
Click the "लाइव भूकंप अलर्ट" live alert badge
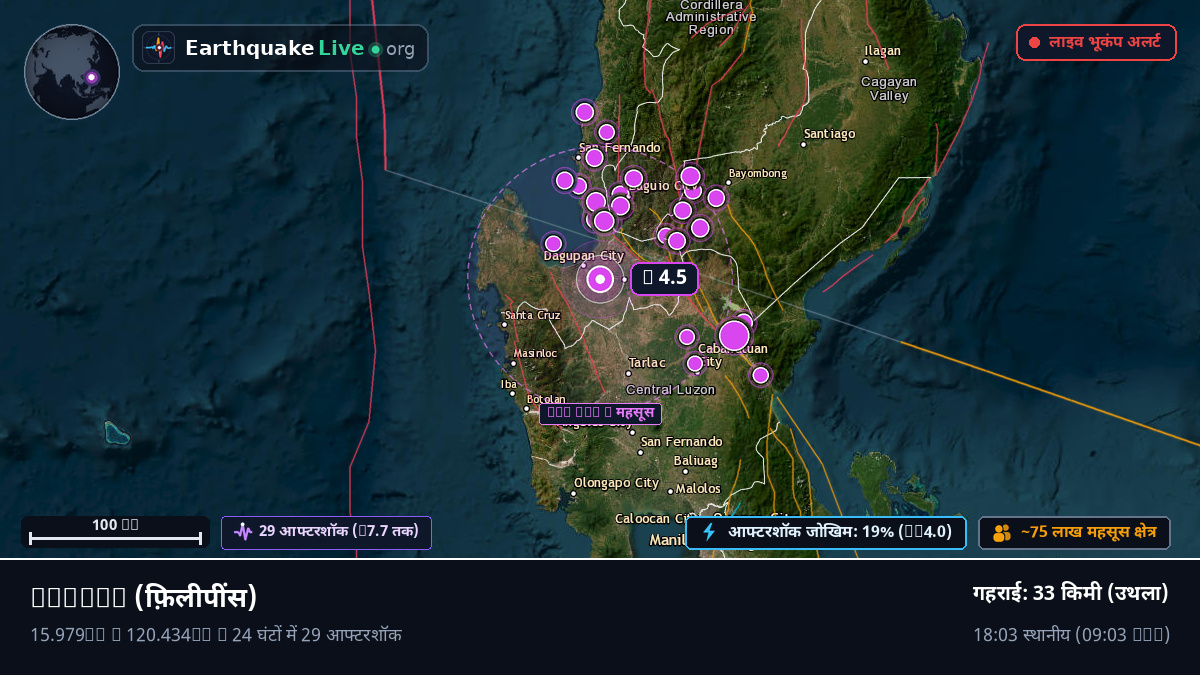1096,43
